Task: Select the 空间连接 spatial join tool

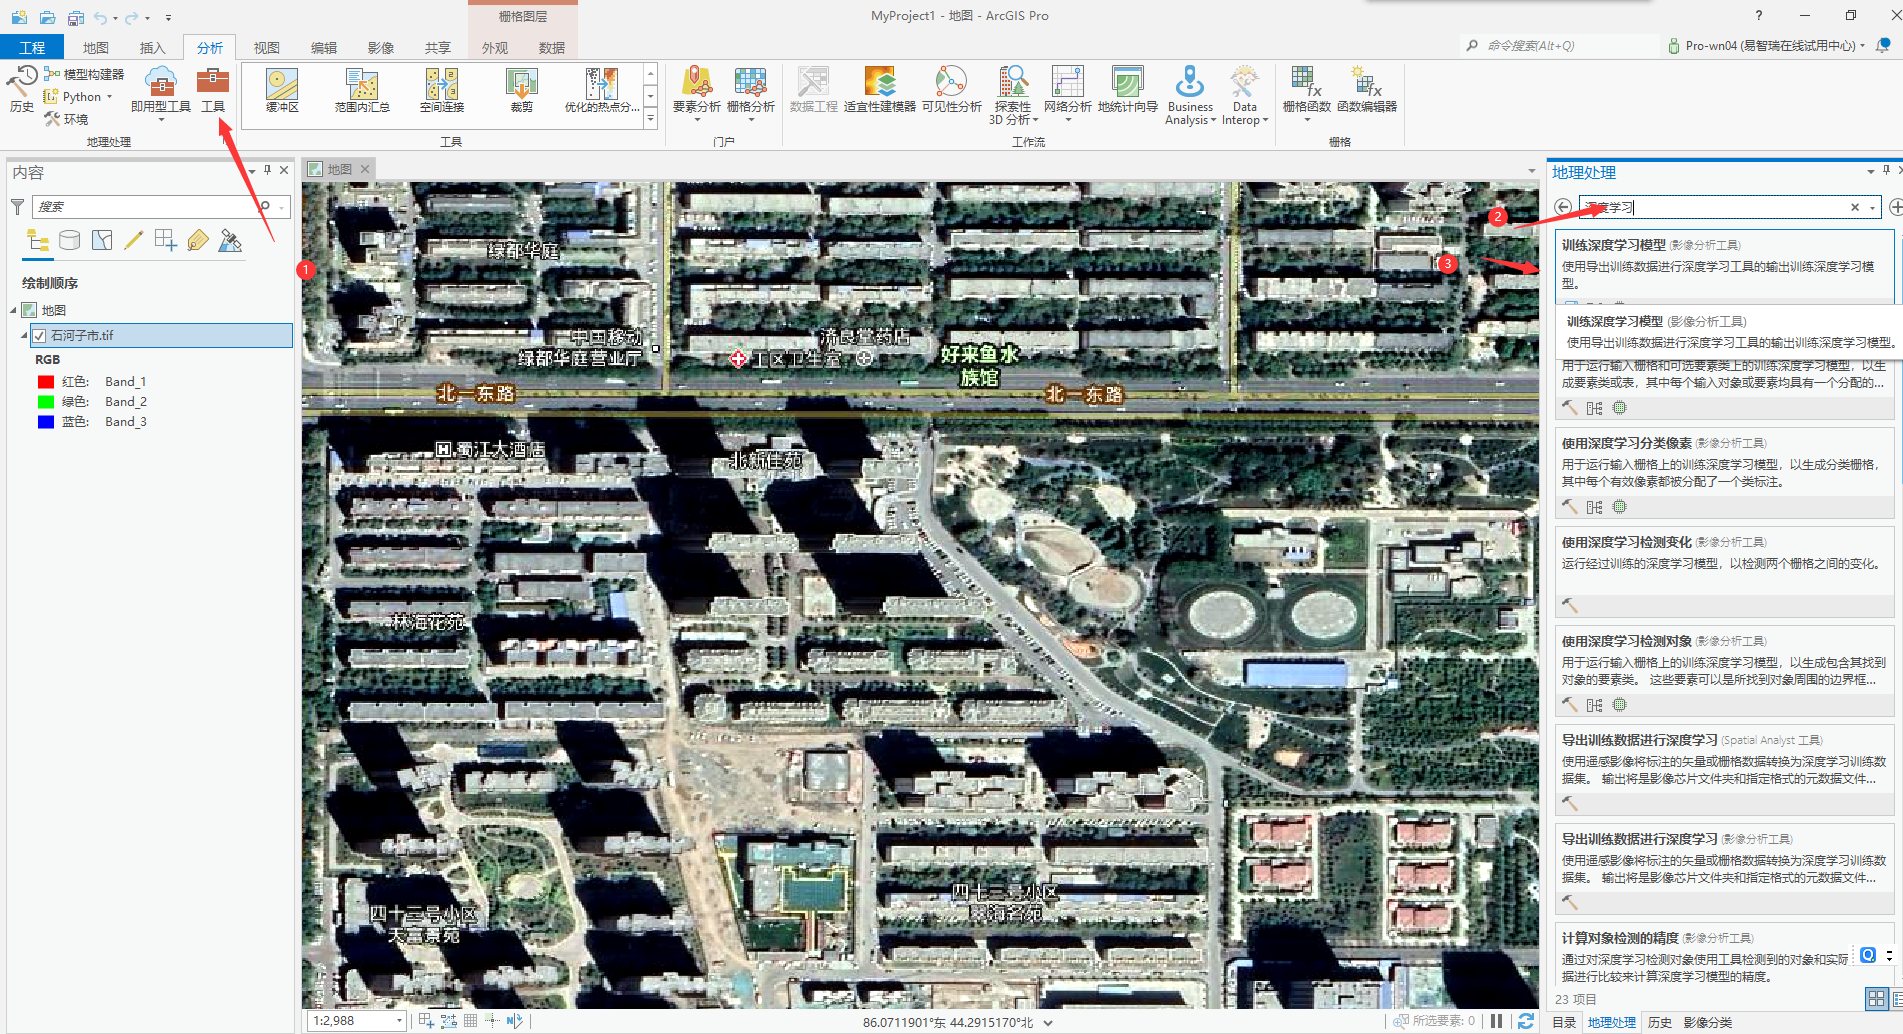Action: pos(442,90)
